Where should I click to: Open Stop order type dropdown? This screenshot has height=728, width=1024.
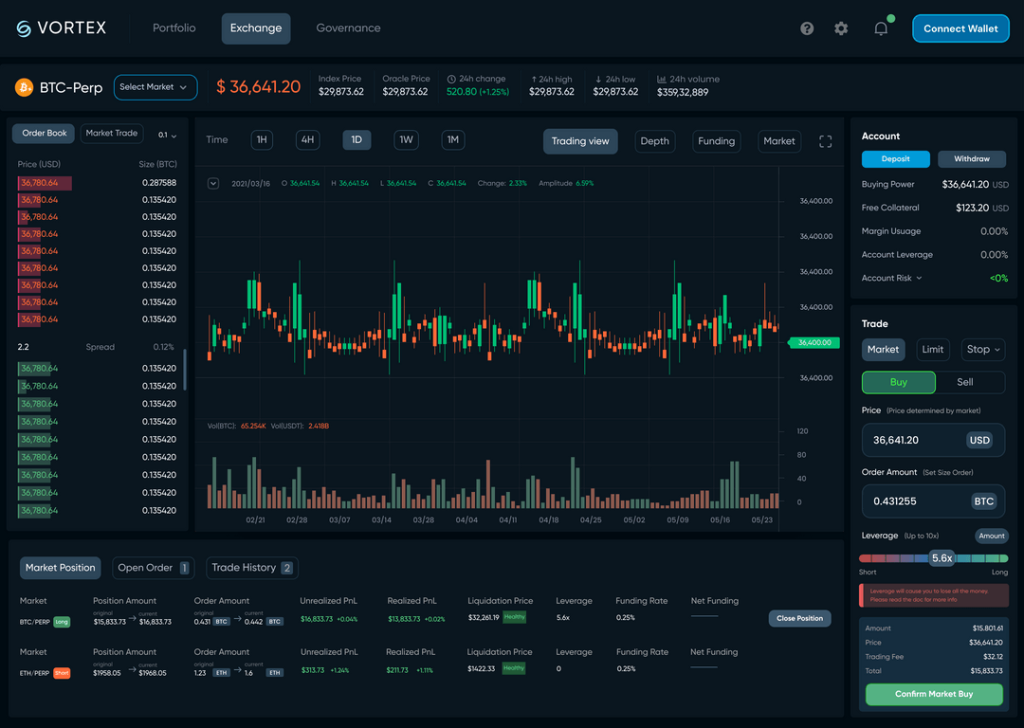(983, 349)
